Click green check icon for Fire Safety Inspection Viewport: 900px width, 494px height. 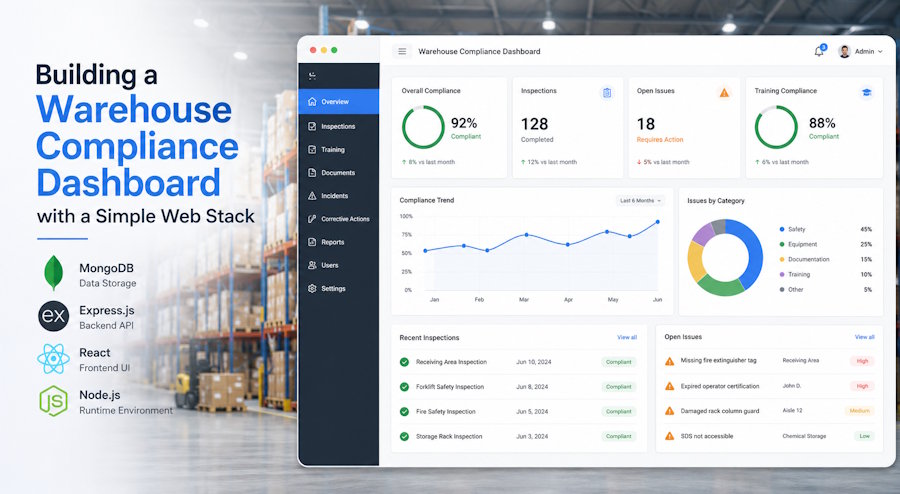coord(404,411)
